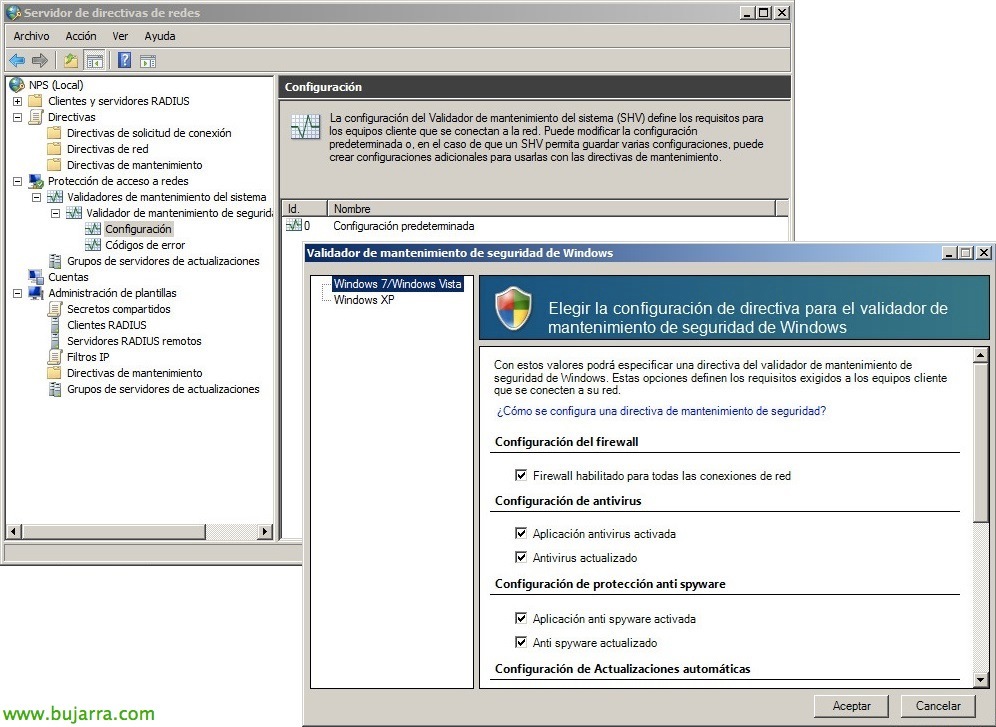Collapse Validadores de mantenimiento del sistema node

coord(37,197)
